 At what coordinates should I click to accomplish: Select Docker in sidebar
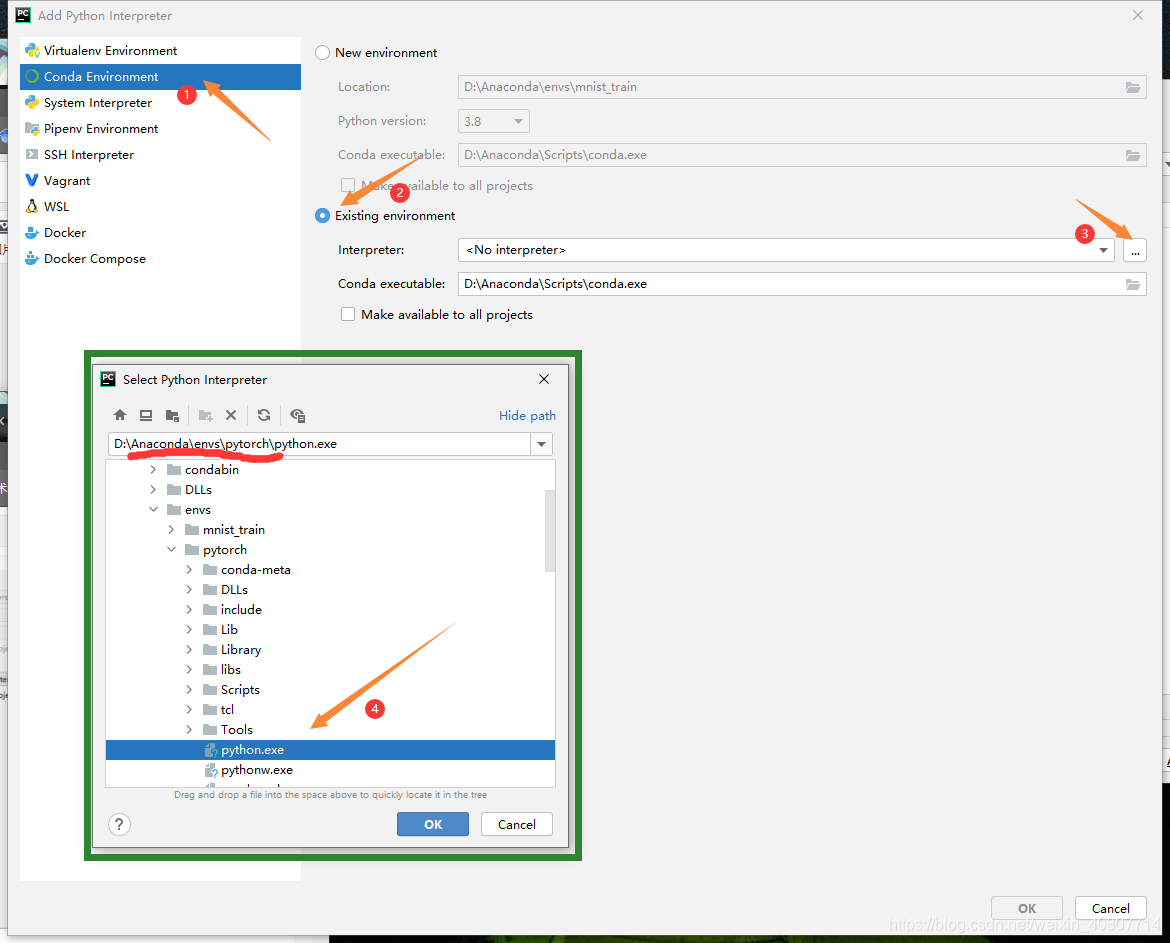coord(160,233)
